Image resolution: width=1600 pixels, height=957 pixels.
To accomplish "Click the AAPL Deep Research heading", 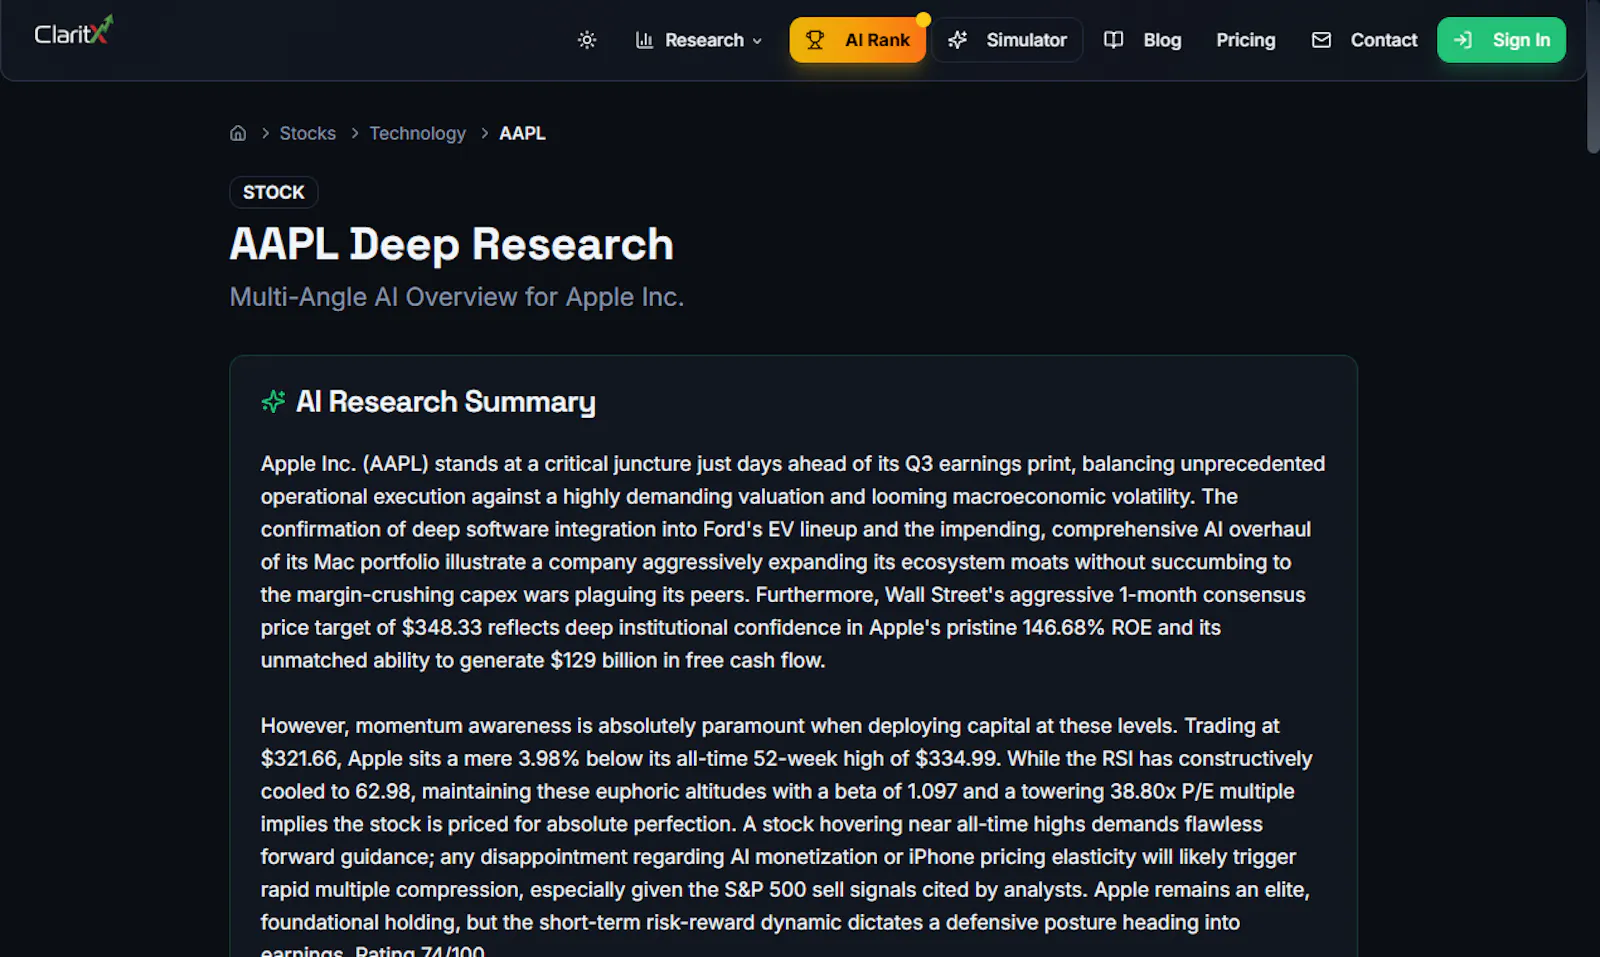I will click(x=452, y=245).
